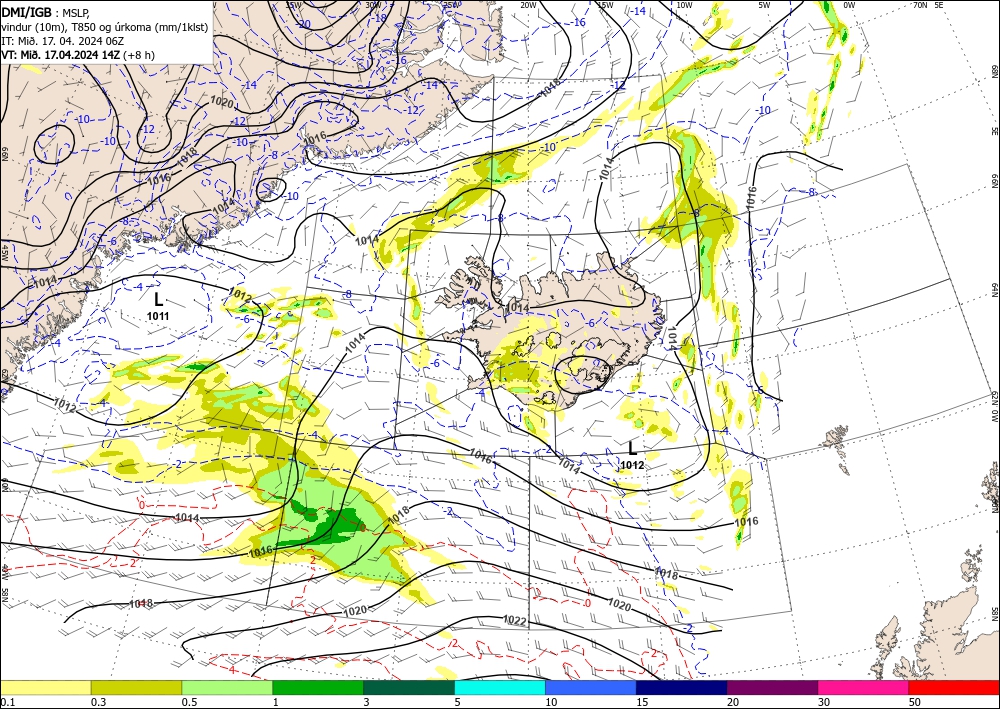Screen dimensions: 1000x709
Task: Click the navy 15–20 mm legend swatch
Action: (x=682, y=687)
